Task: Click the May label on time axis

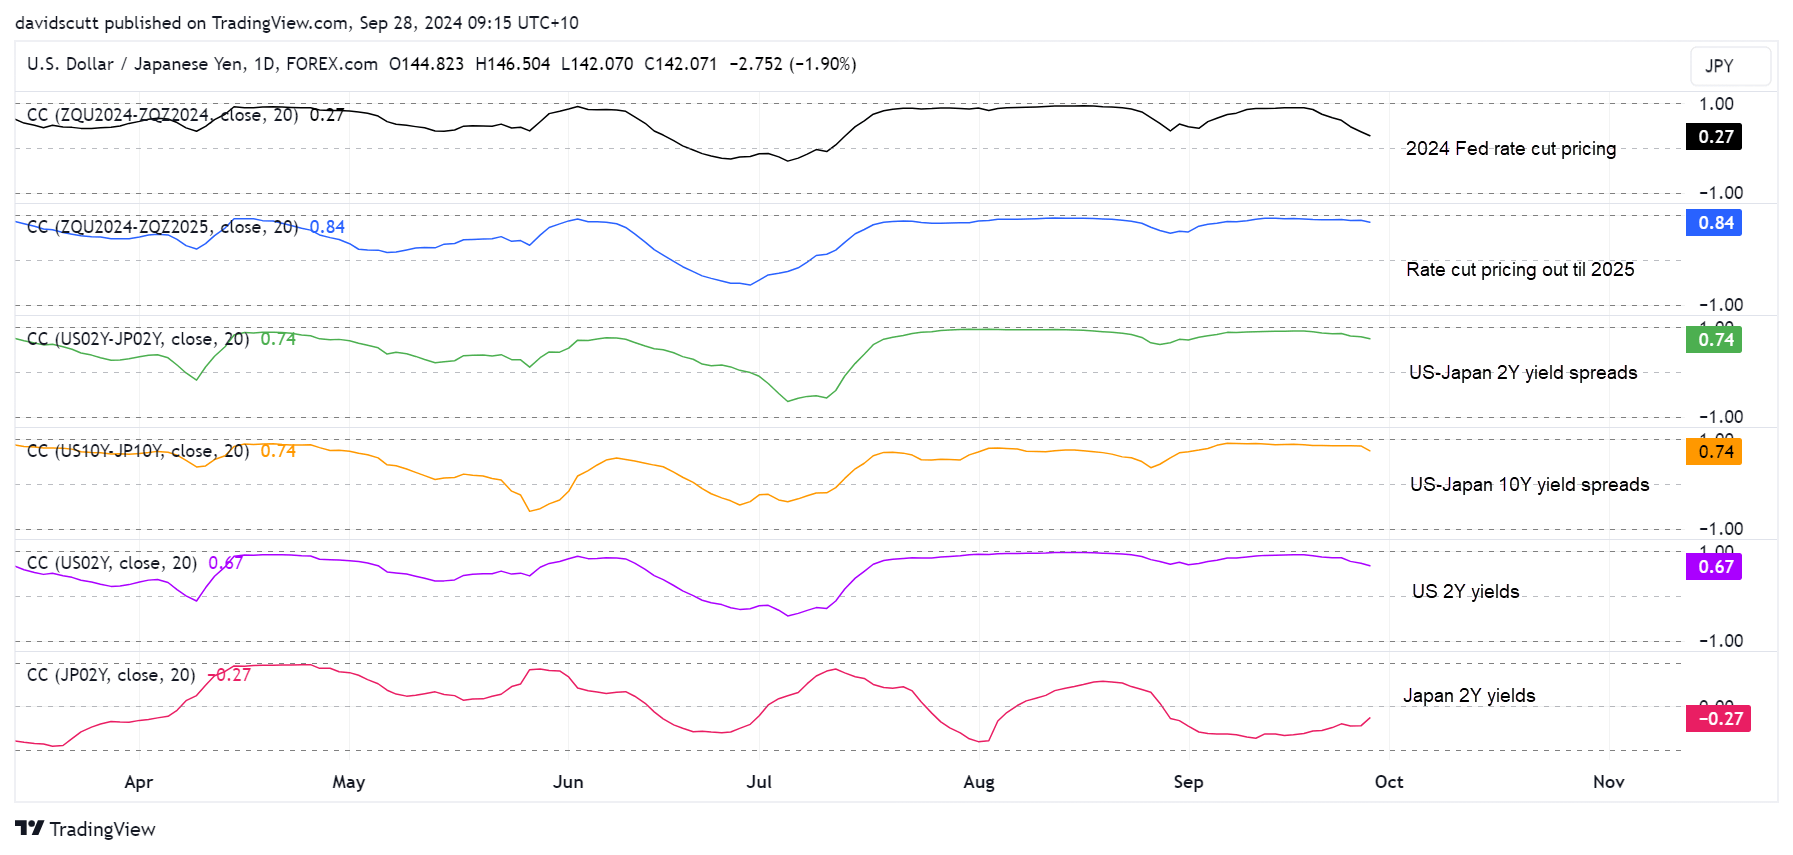Action: point(349,782)
